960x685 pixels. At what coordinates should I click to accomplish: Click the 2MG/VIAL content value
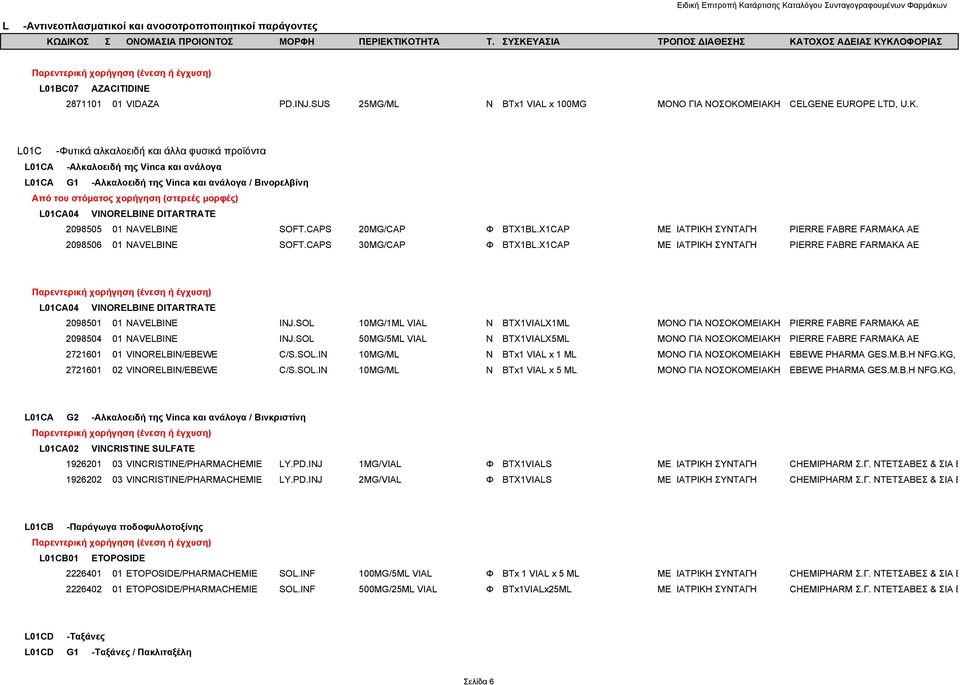click(380, 480)
